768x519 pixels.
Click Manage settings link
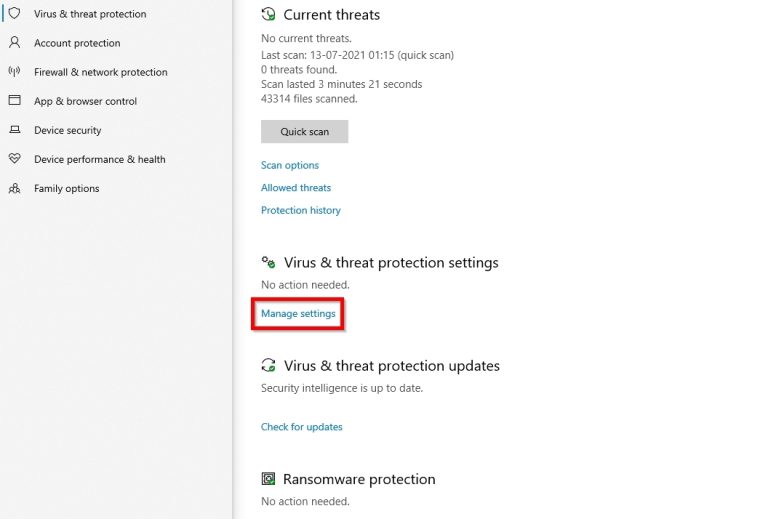tap(298, 314)
